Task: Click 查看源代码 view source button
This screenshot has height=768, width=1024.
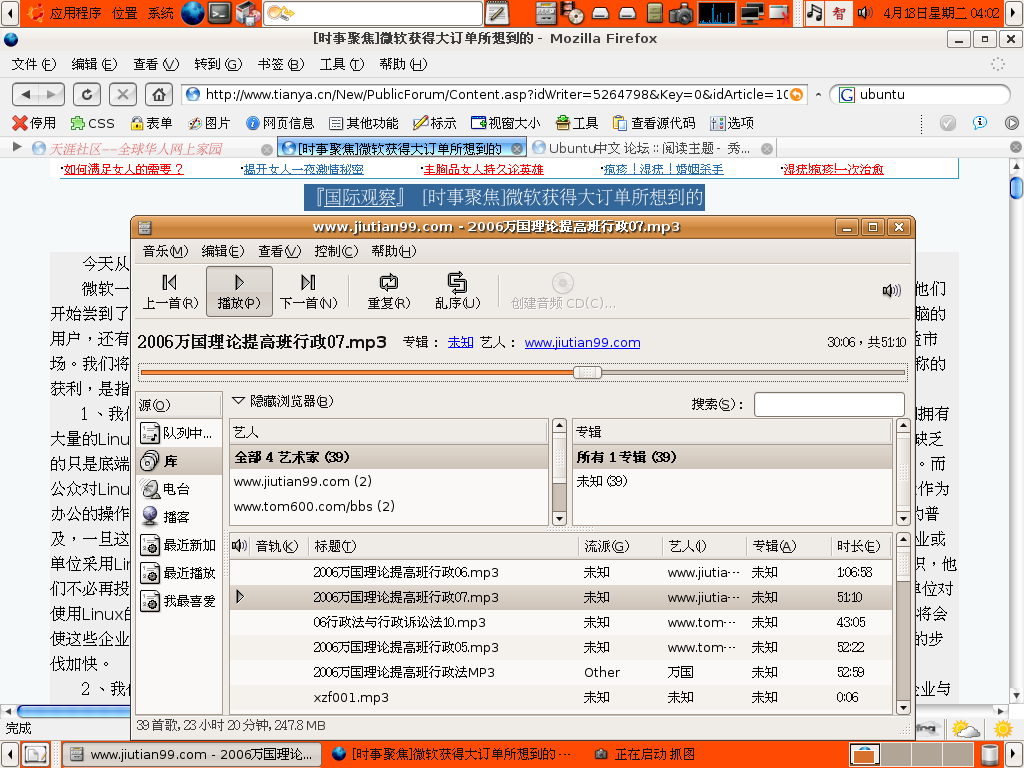Action: (x=654, y=123)
